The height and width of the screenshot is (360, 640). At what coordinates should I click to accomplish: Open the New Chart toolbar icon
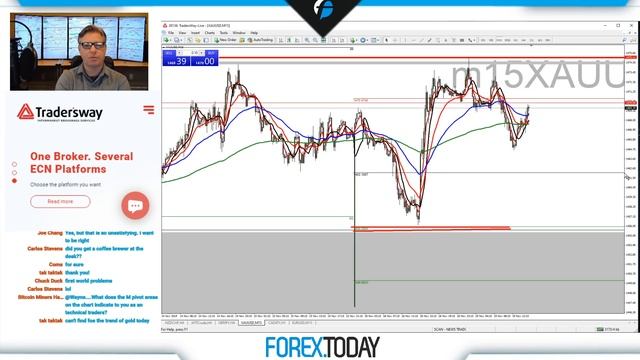click(x=166, y=40)
